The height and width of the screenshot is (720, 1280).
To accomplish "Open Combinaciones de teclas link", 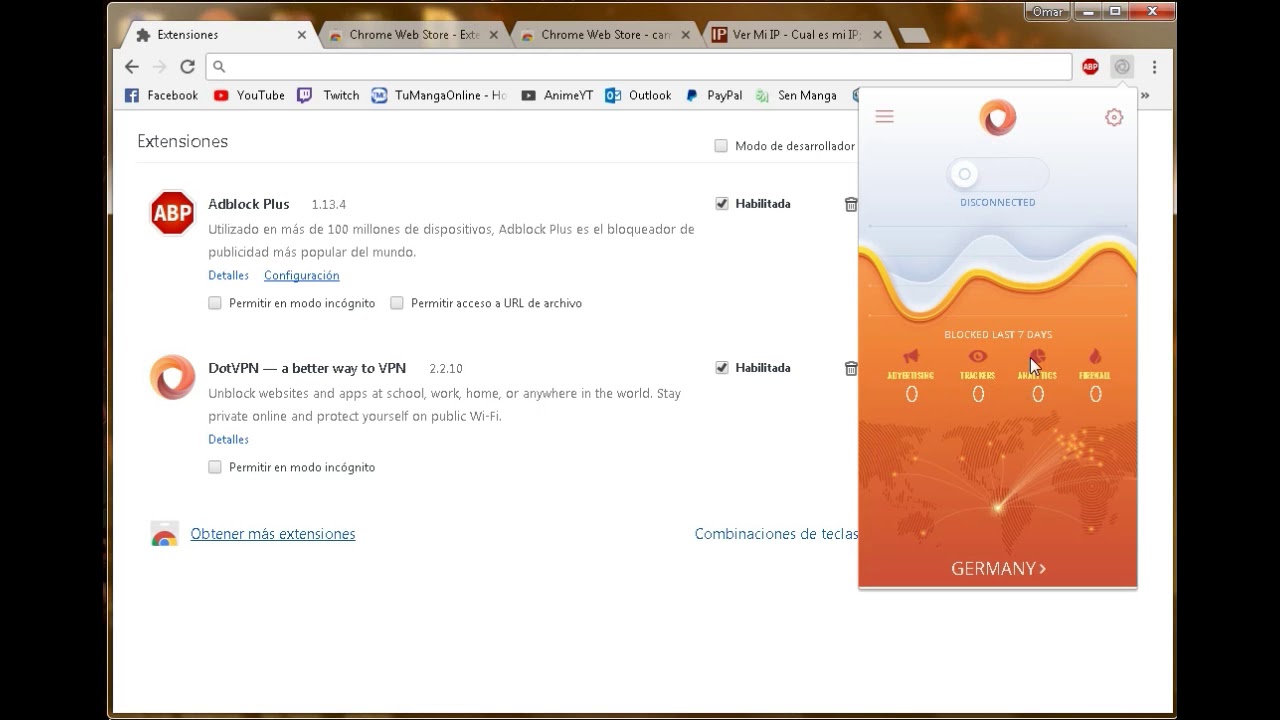I will point(776,534).
